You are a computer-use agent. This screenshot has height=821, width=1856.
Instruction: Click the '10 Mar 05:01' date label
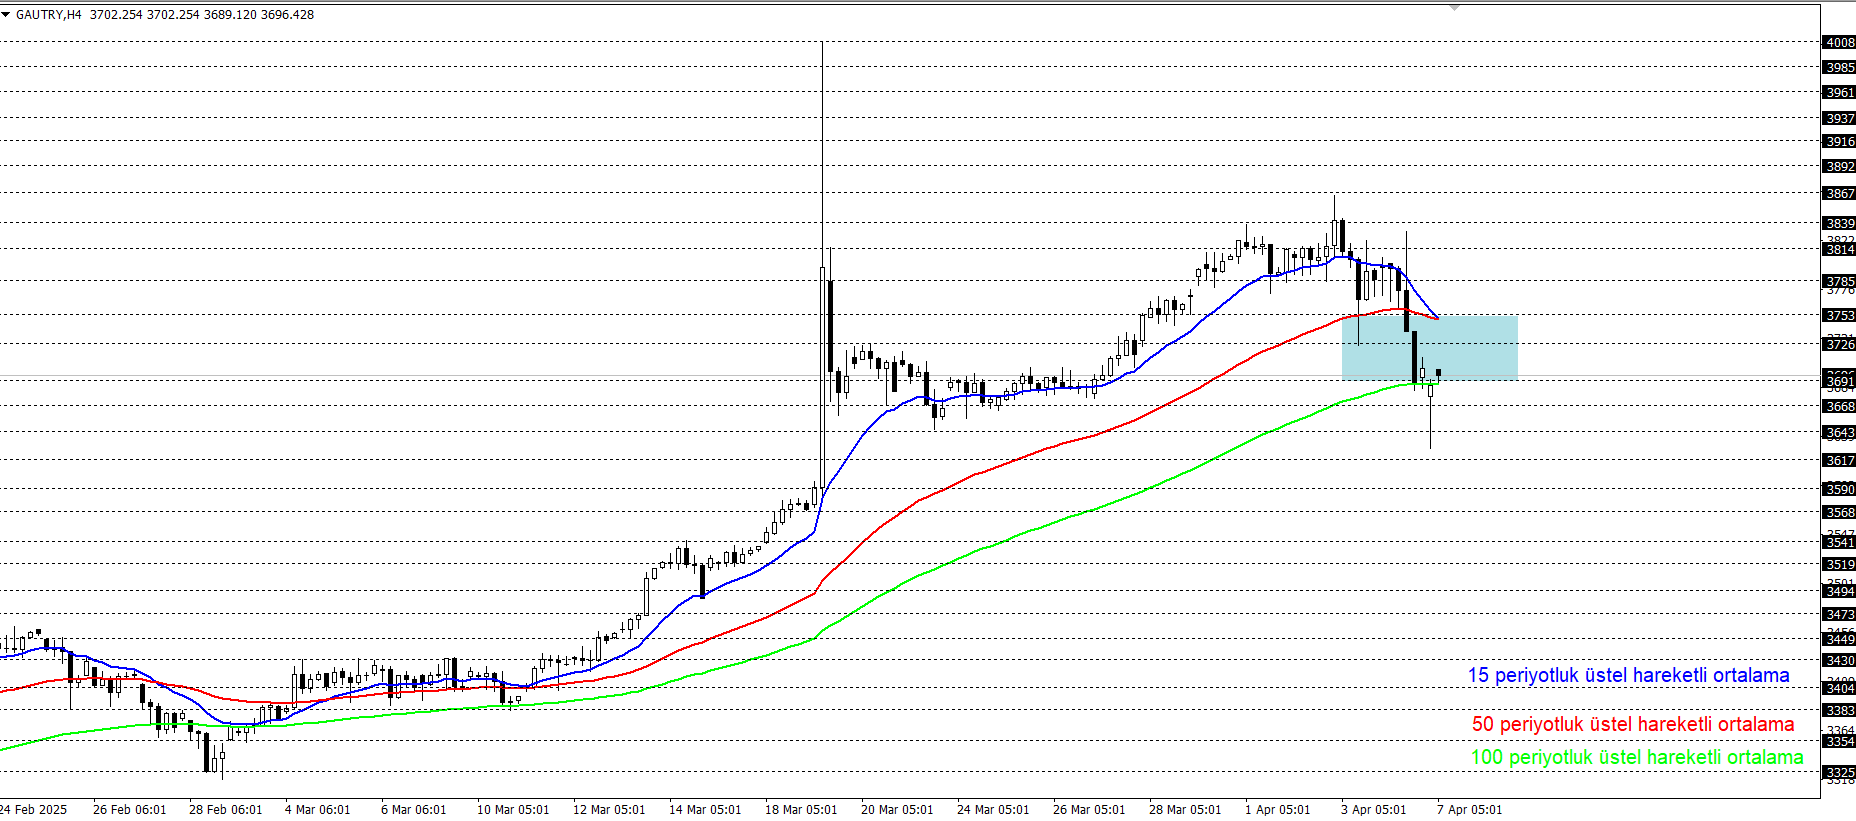point(513,809)
